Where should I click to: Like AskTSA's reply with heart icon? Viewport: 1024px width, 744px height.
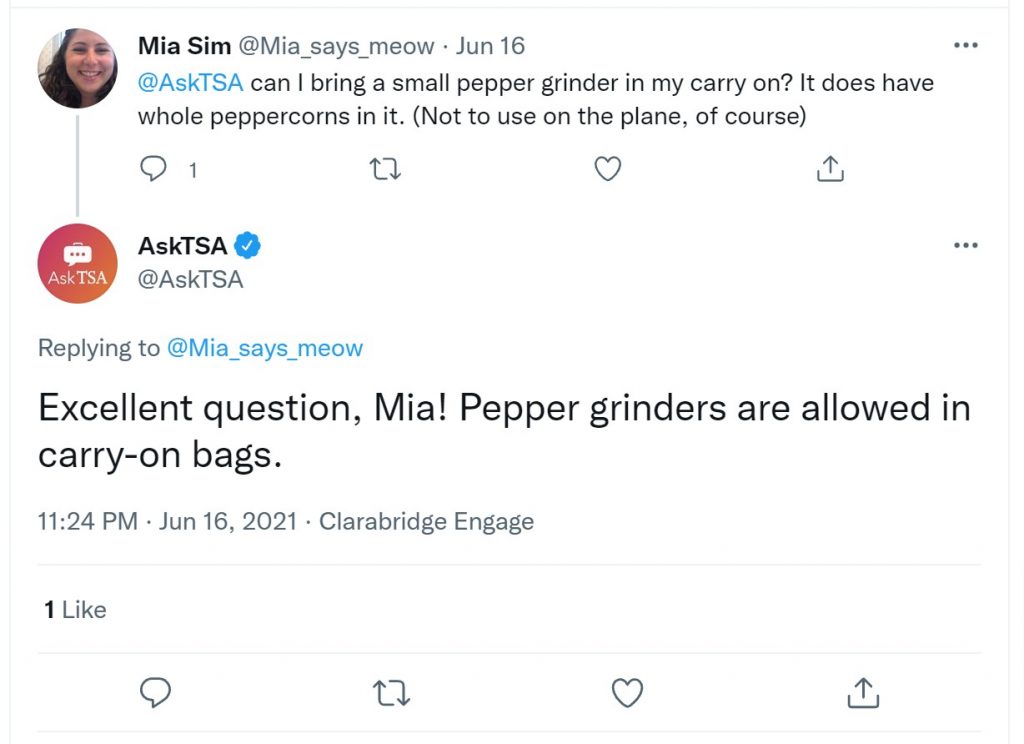(x=628, y=693)
